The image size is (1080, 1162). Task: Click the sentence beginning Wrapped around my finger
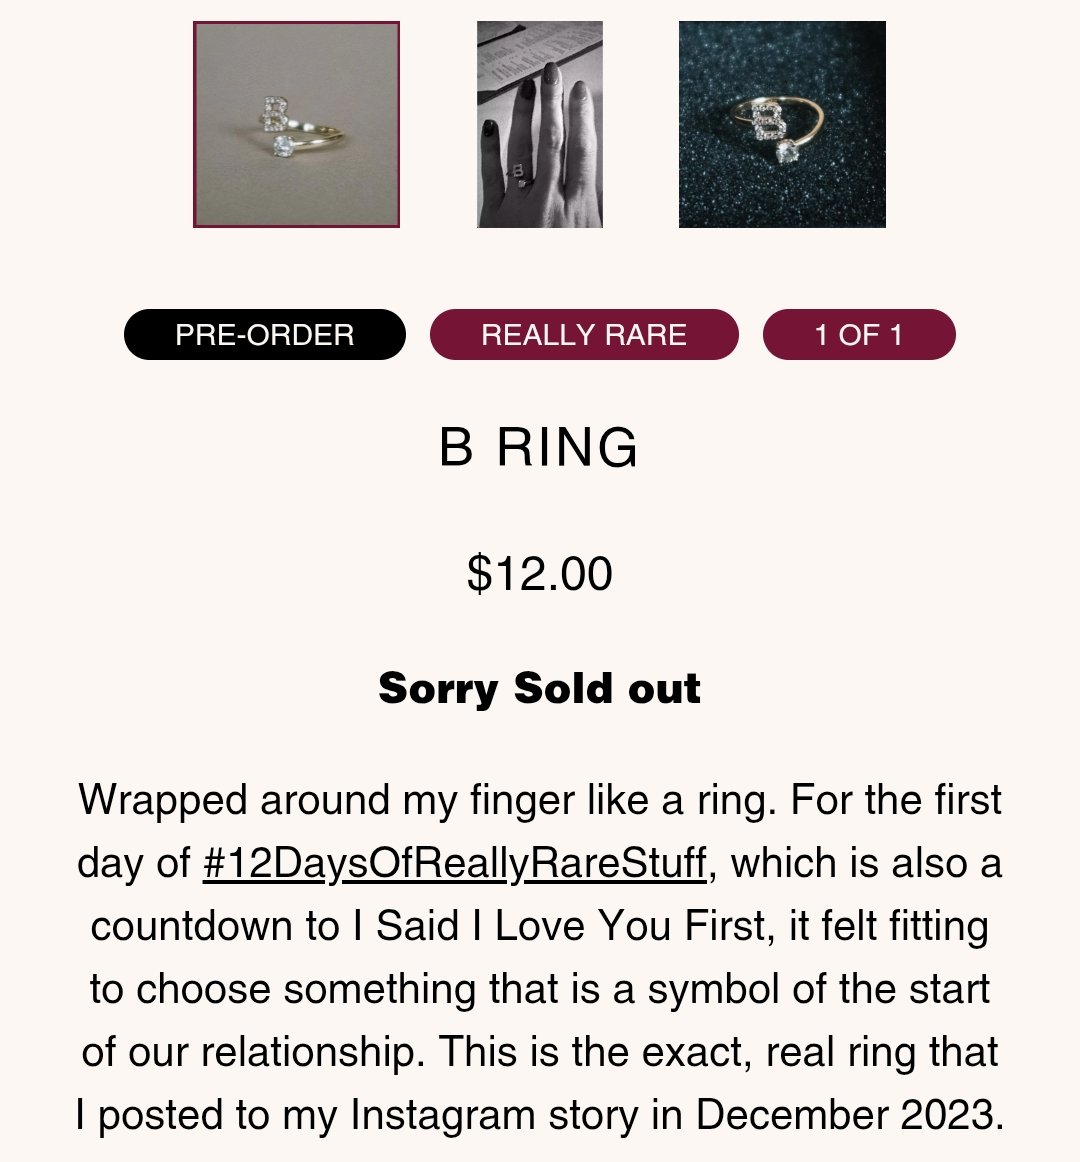(428, 800)
